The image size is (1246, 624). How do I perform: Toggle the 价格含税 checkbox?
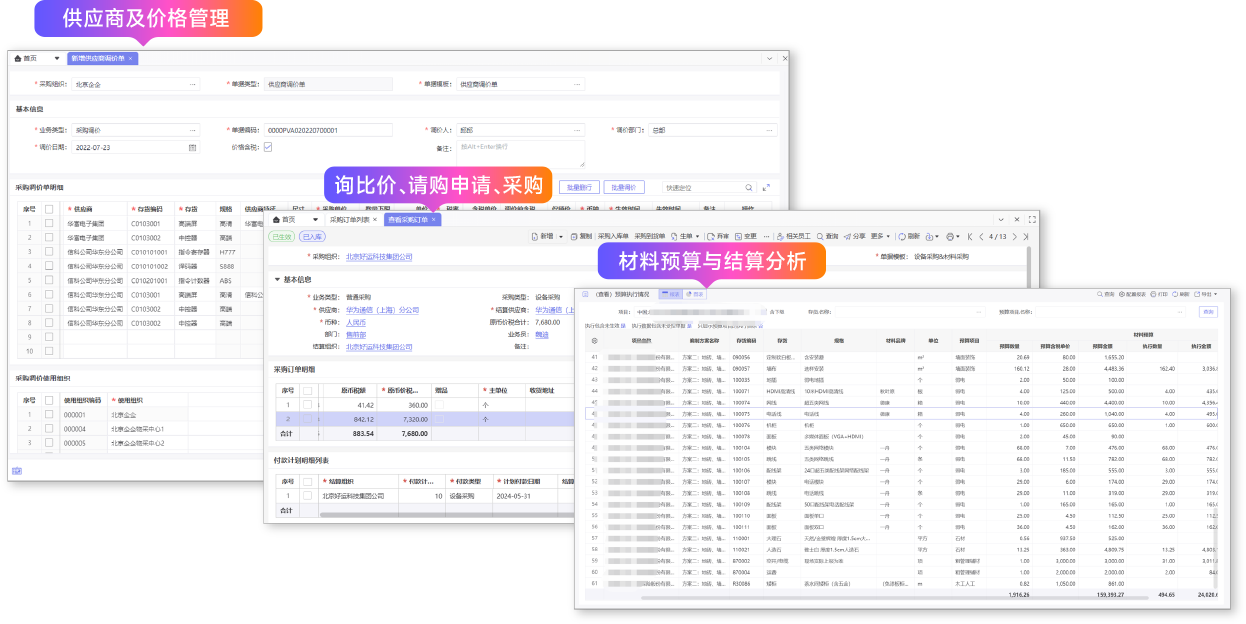click(x=267, y=147)
